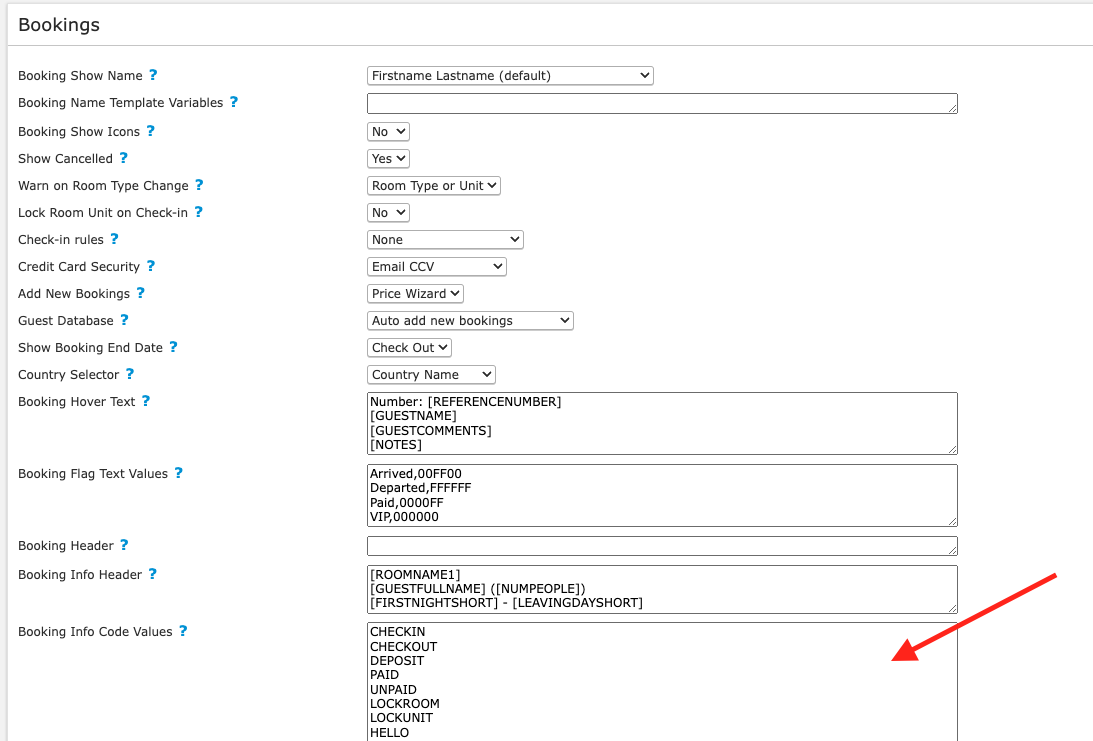Image resolution: width=1093 pixels, height=741 pixels.
Task: Open help for Booking Show Name
Action: coord(153,75)
